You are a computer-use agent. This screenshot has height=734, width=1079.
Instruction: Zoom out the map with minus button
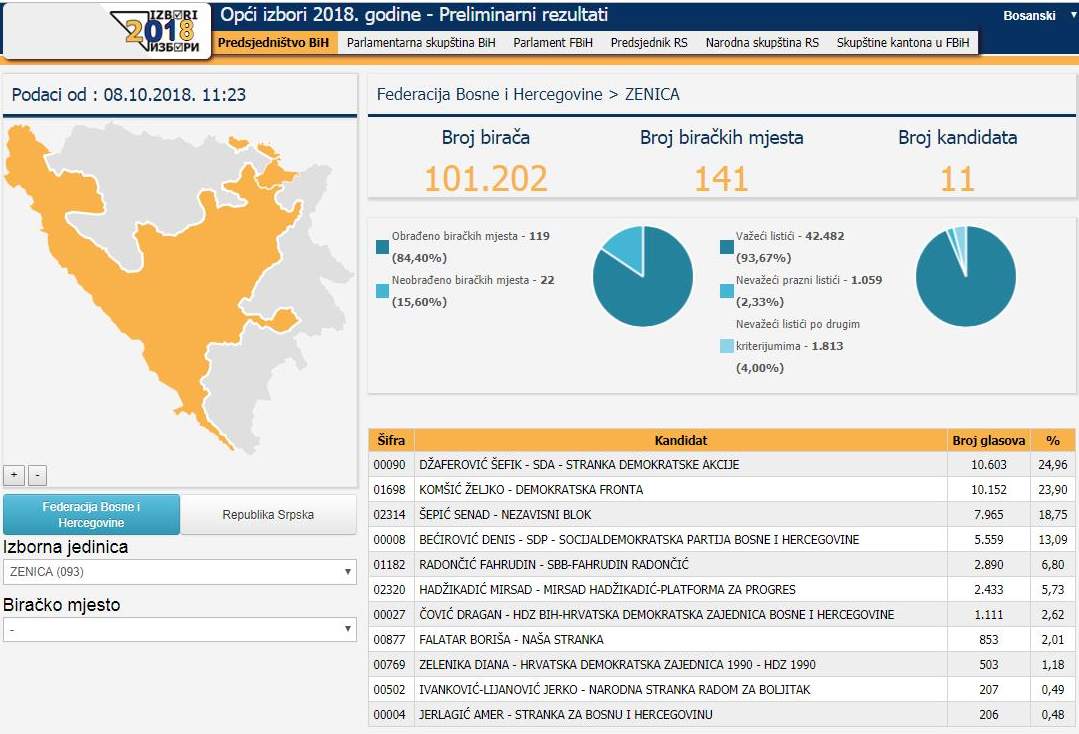[x=36, y=475]
